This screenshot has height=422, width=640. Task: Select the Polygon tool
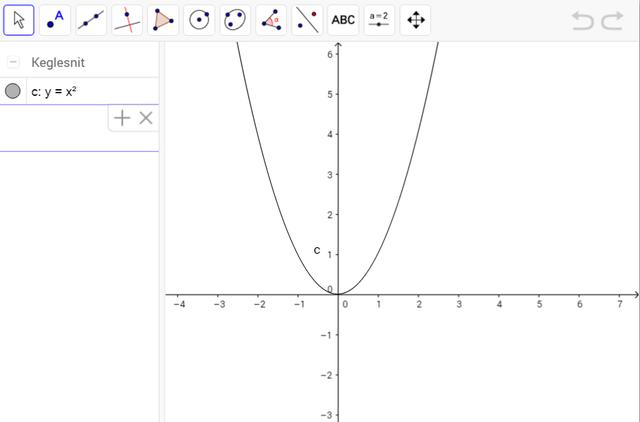coord(163,20)
